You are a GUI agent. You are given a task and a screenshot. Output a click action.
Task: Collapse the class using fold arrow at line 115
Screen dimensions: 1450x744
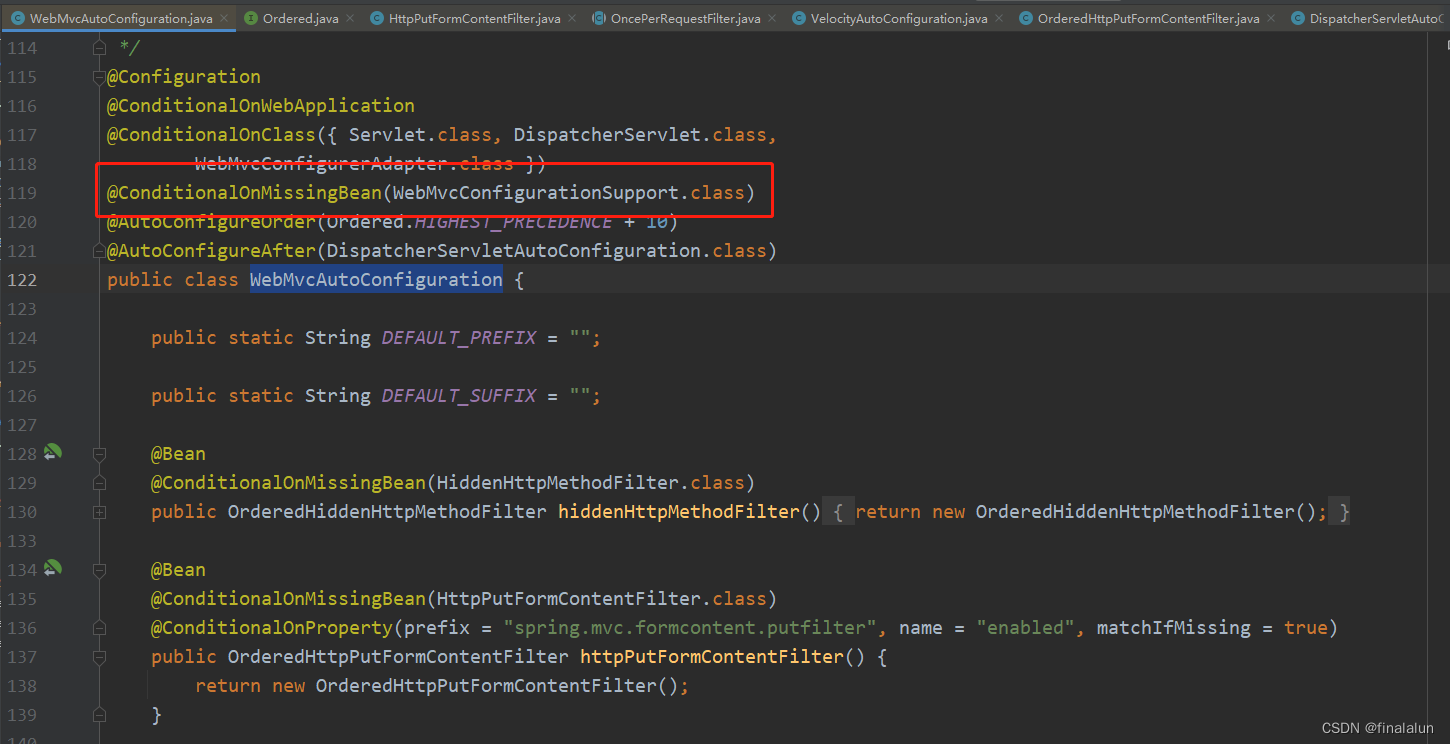click(97, 77)
